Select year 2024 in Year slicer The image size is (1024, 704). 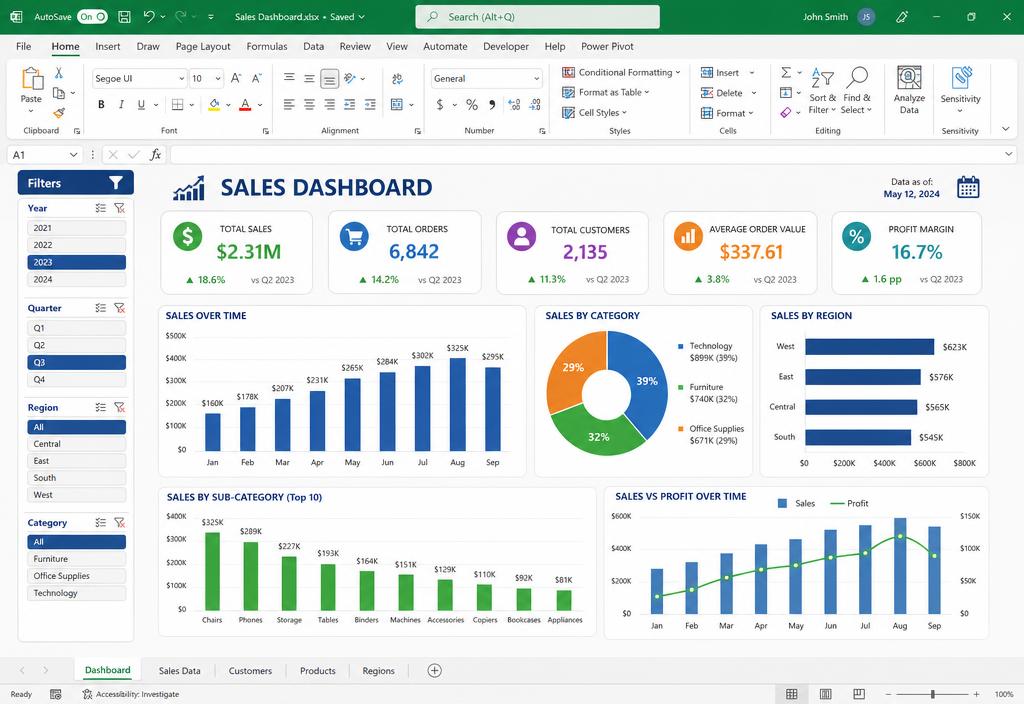pos(76,280)
